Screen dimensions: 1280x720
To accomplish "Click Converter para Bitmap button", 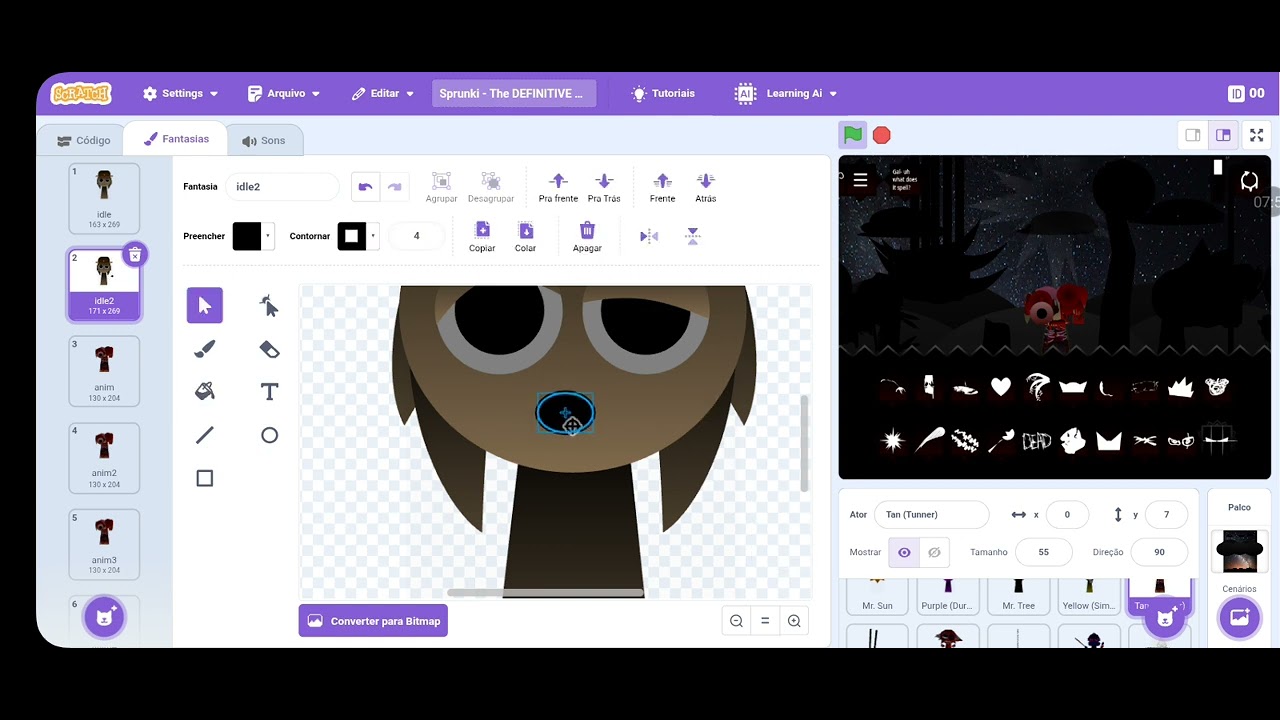I will (373, 621).
